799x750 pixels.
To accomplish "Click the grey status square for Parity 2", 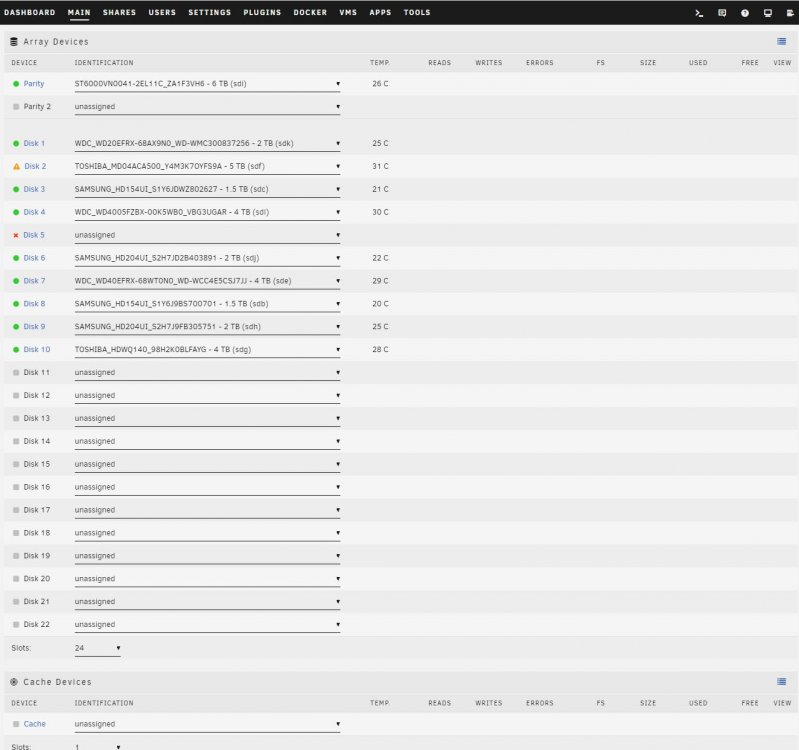I will (x=16, y=106).
